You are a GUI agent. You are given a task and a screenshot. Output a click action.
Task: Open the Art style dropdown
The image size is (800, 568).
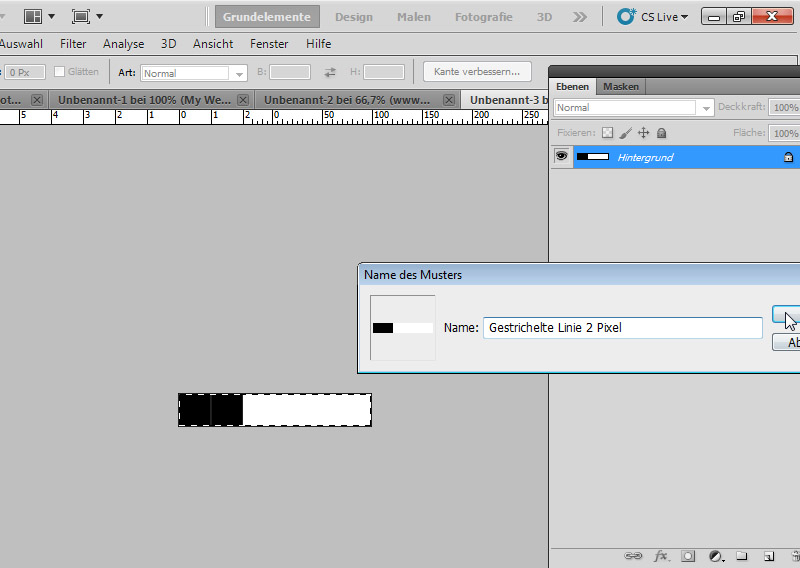(x=194, y=73)
